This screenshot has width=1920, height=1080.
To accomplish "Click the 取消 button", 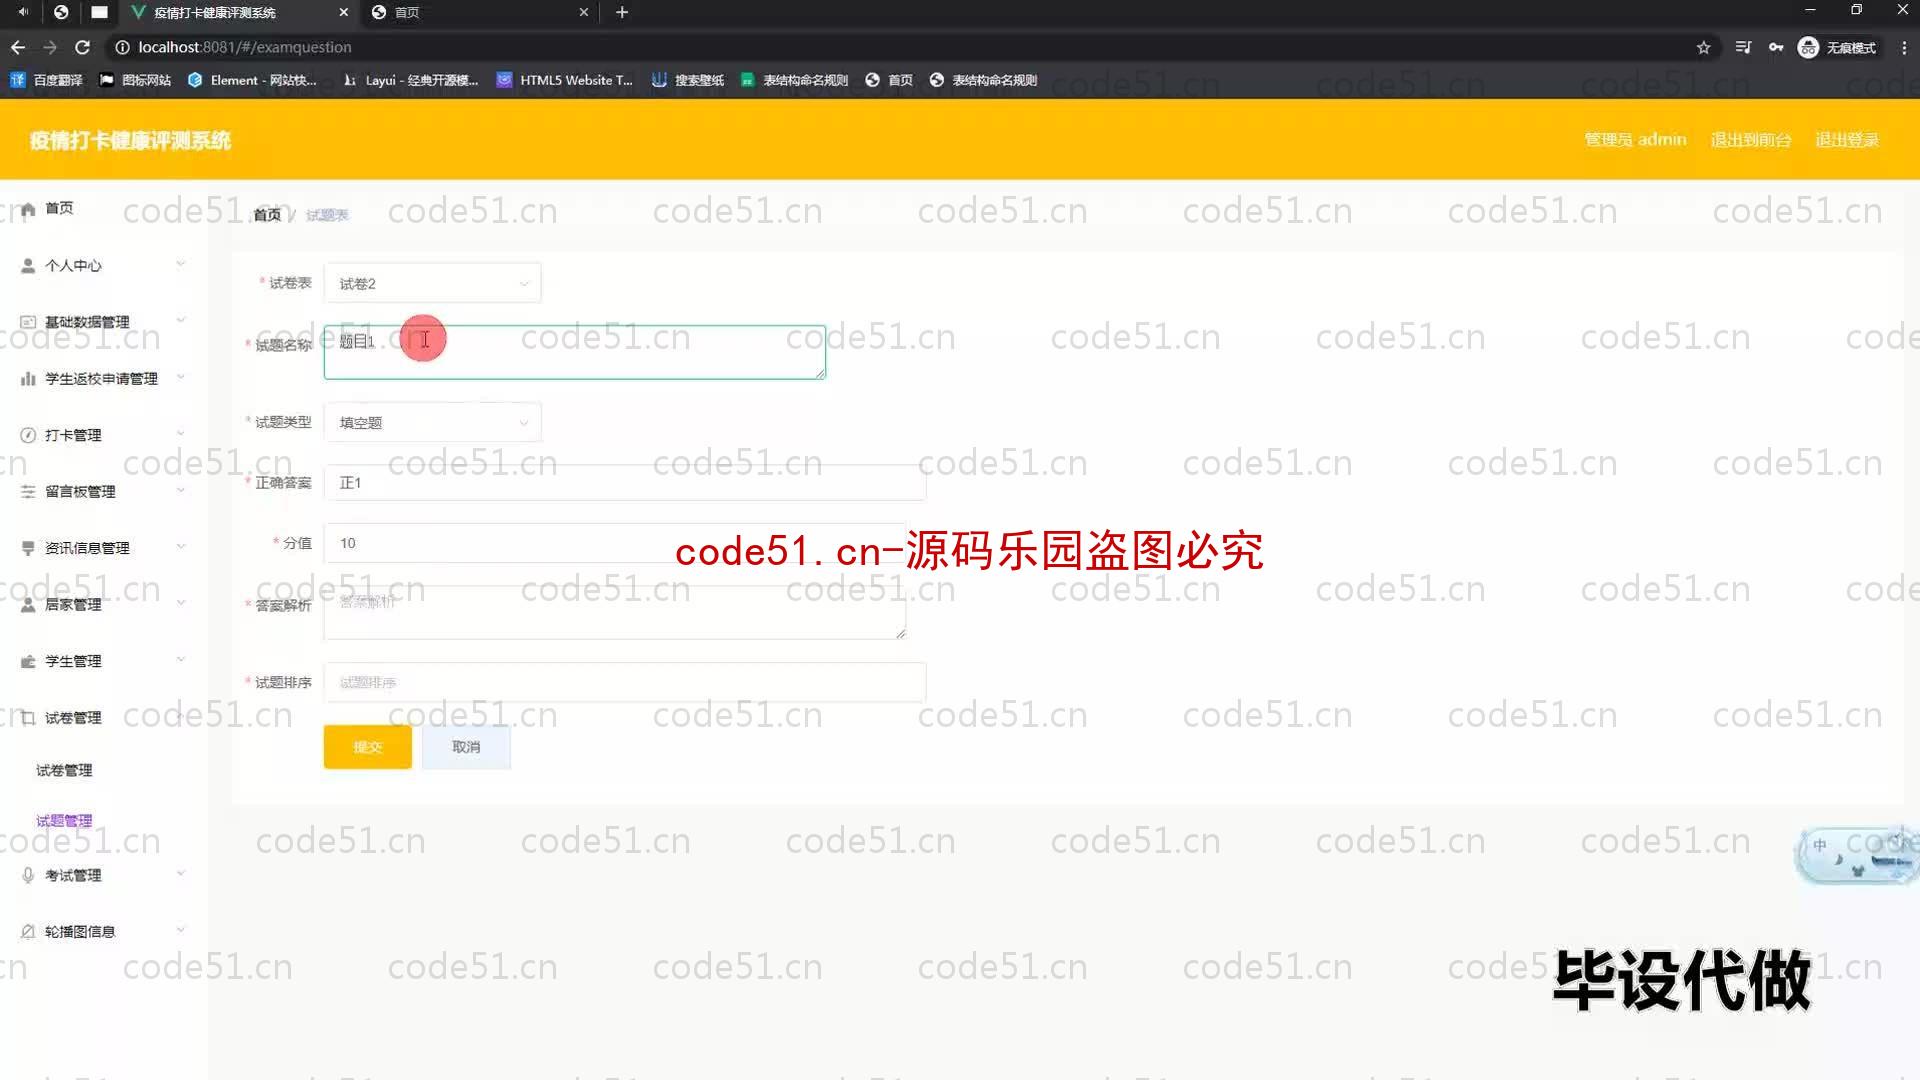I will pyautogui.click(x=467, y=746).
